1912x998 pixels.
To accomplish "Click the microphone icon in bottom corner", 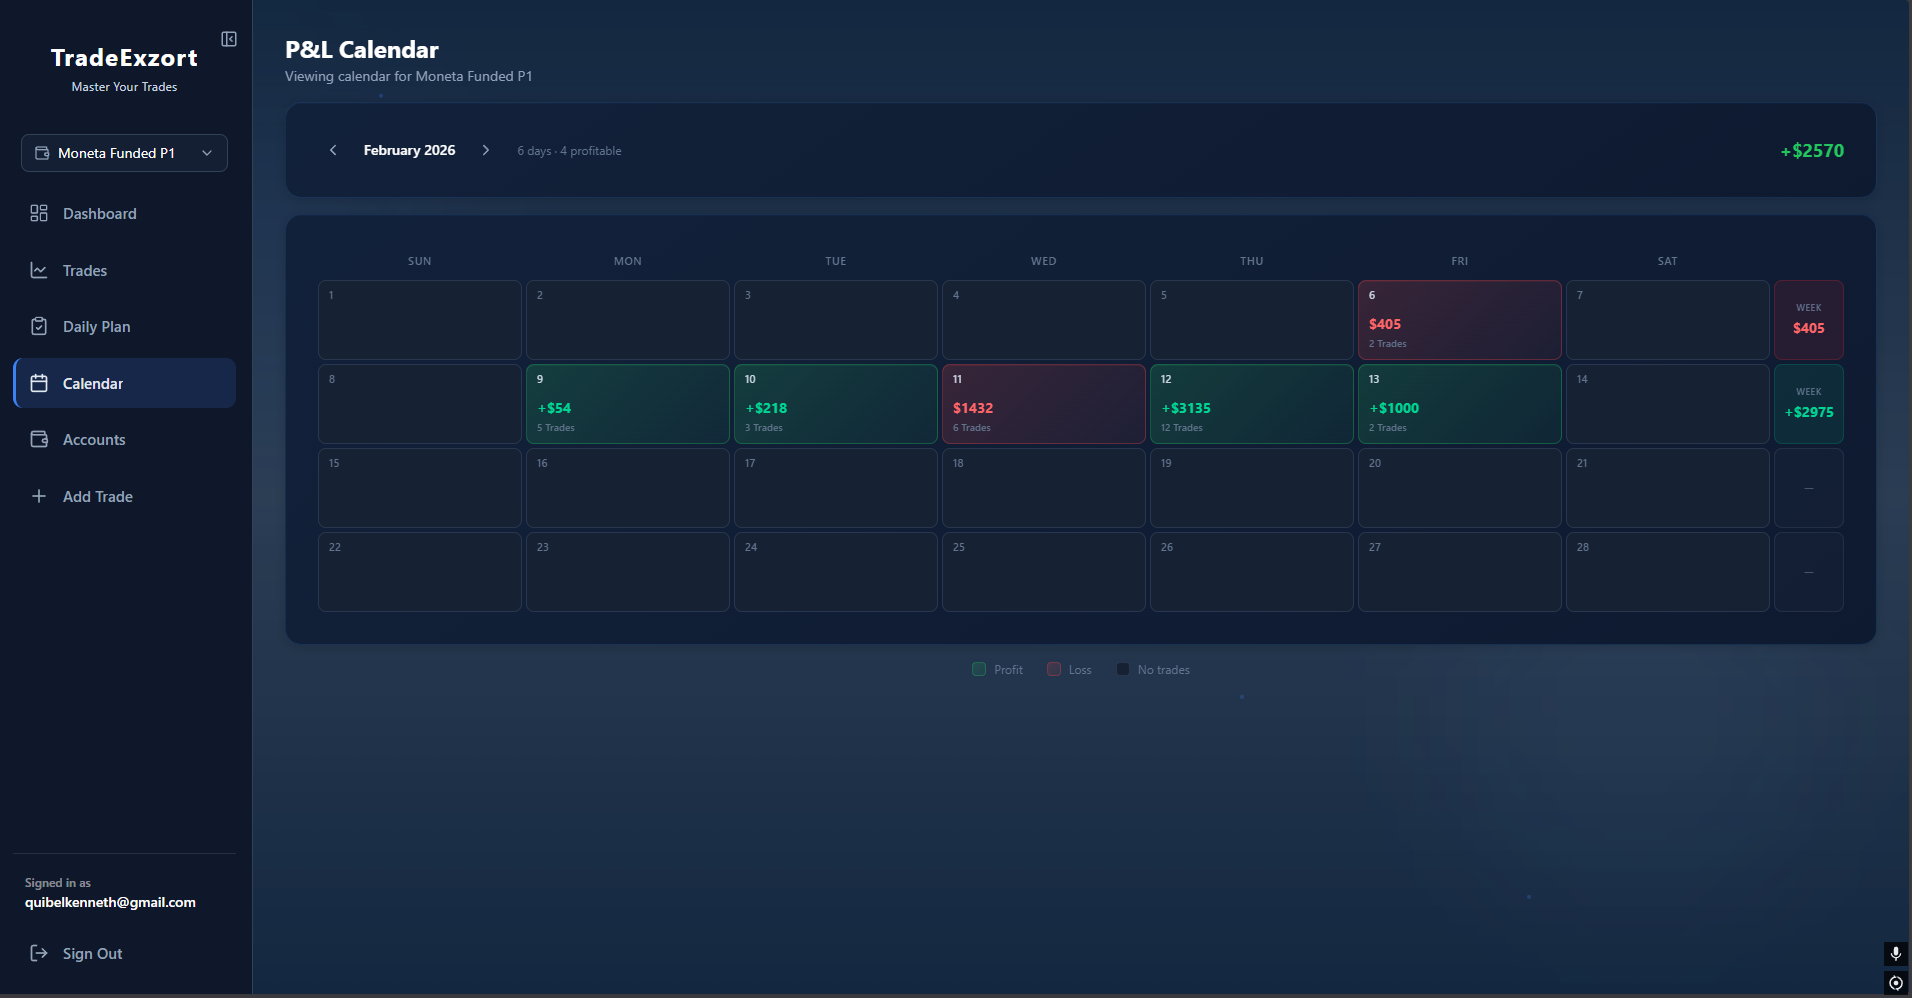I will (x=1895, y=953).
